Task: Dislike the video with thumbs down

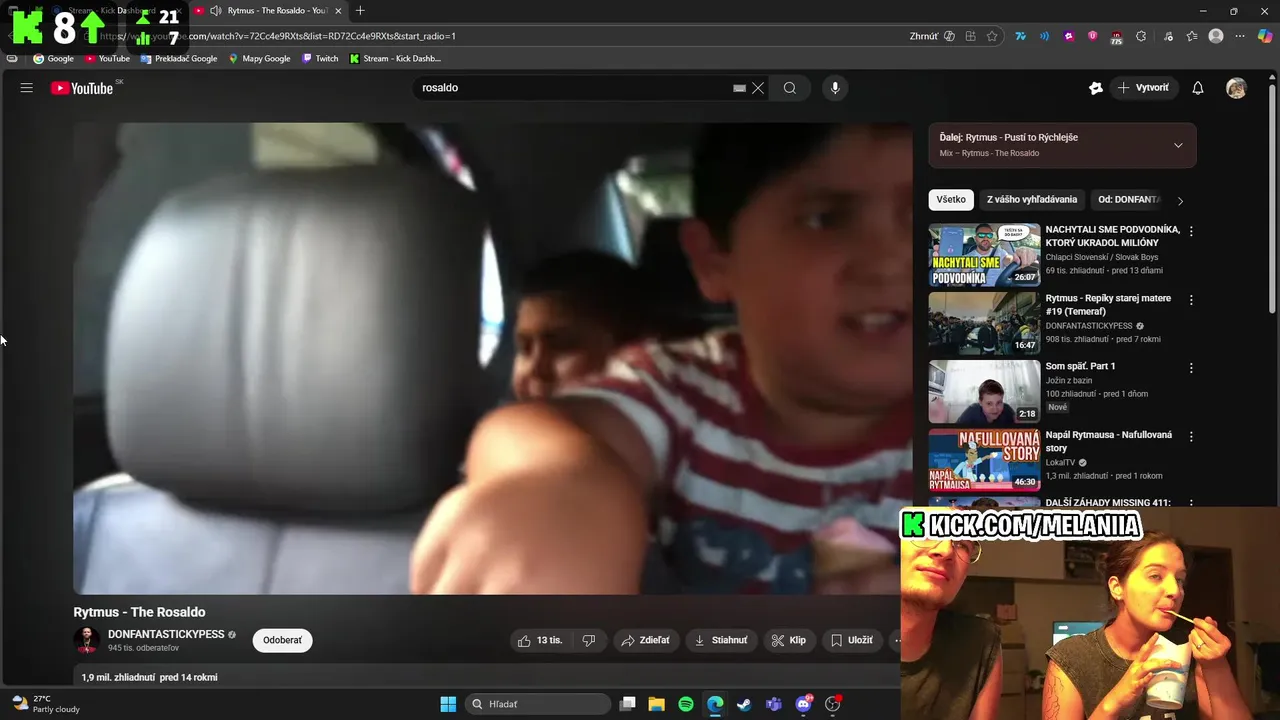Action: (x=589, y=640)
